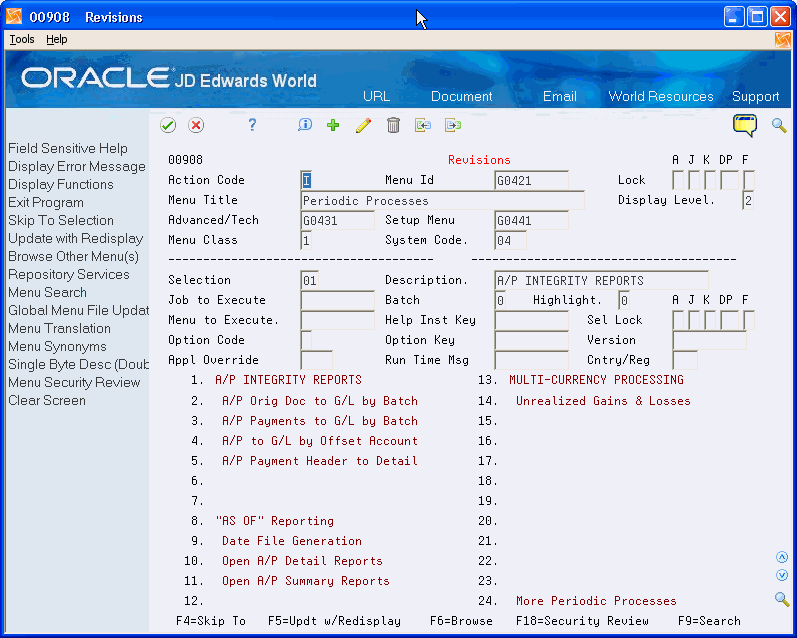The width and height of the screenshot is (797, 638).
Task: Select Menu Translation in sidebar
Action: [59, 328]
